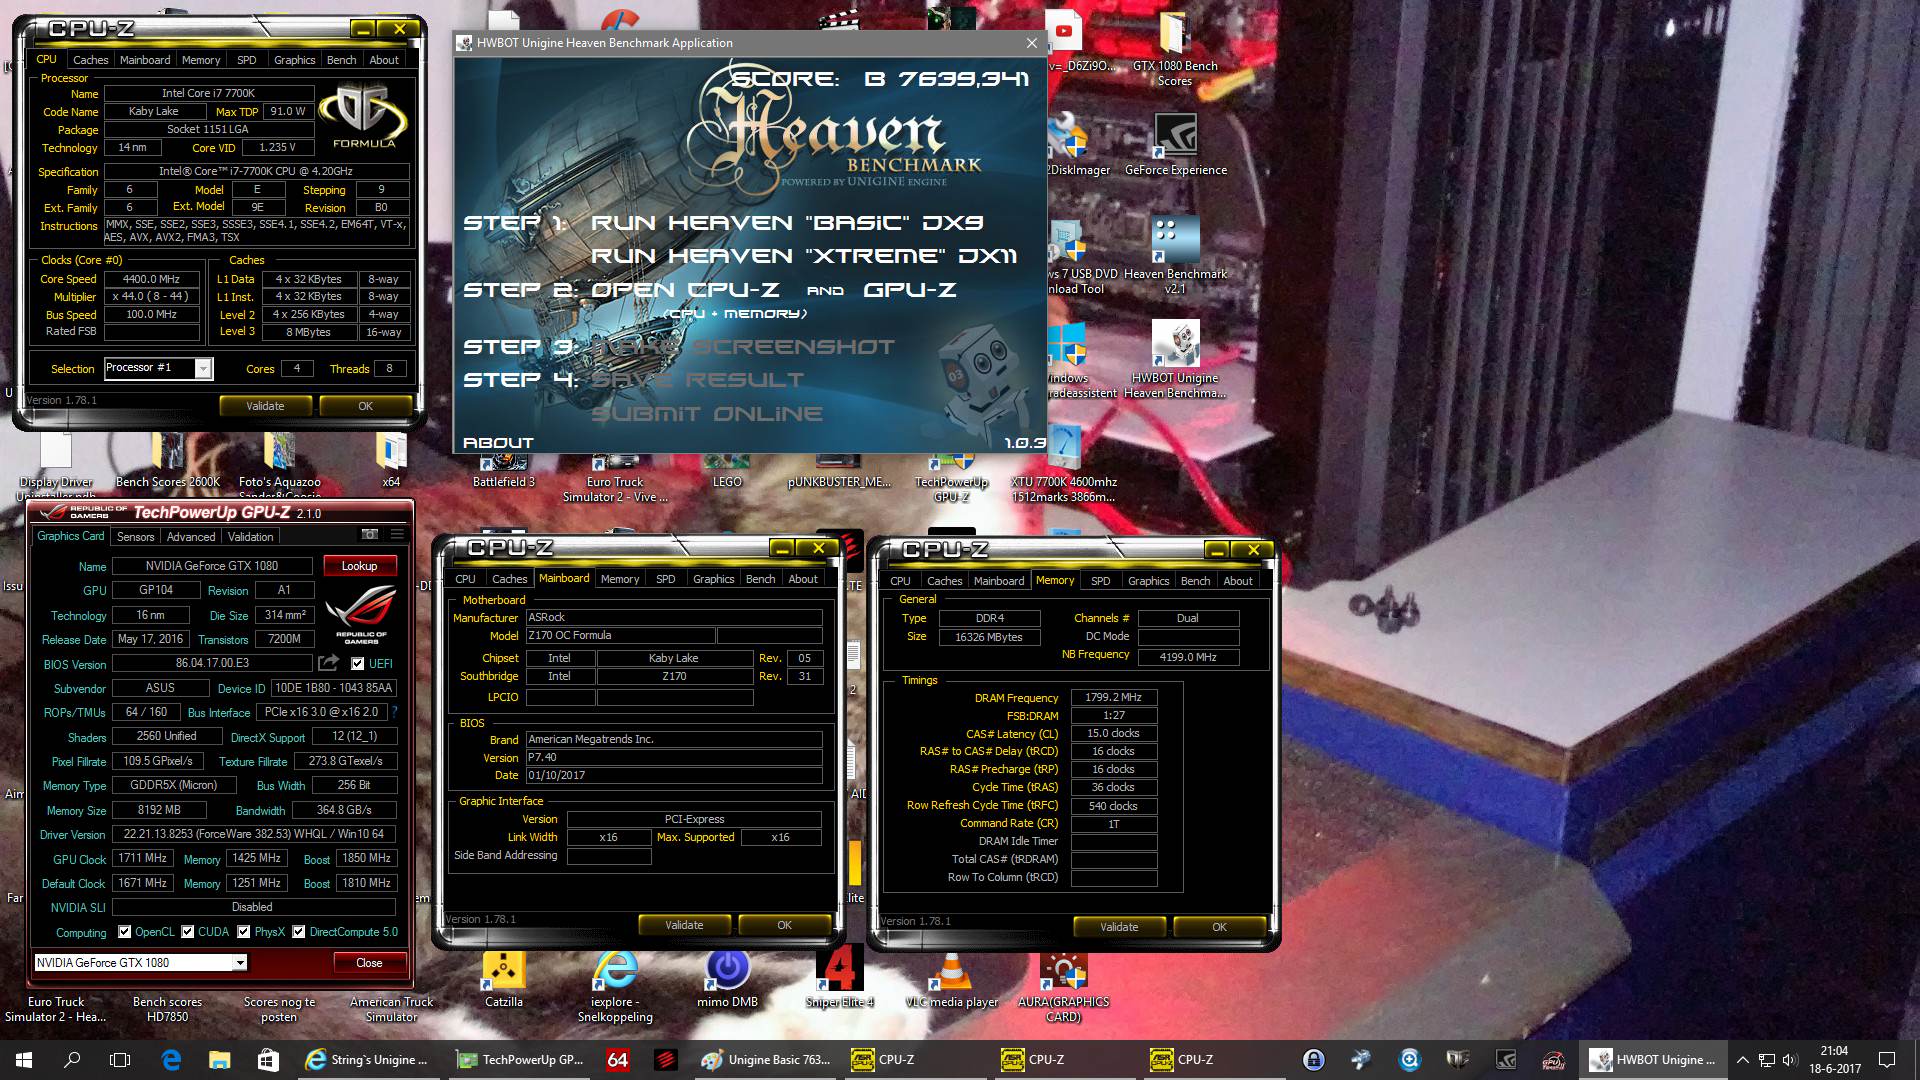Open taskbar search magnifier
The width and height of the screenshot is (1920, 1080).
click(x=72, y=1060)
